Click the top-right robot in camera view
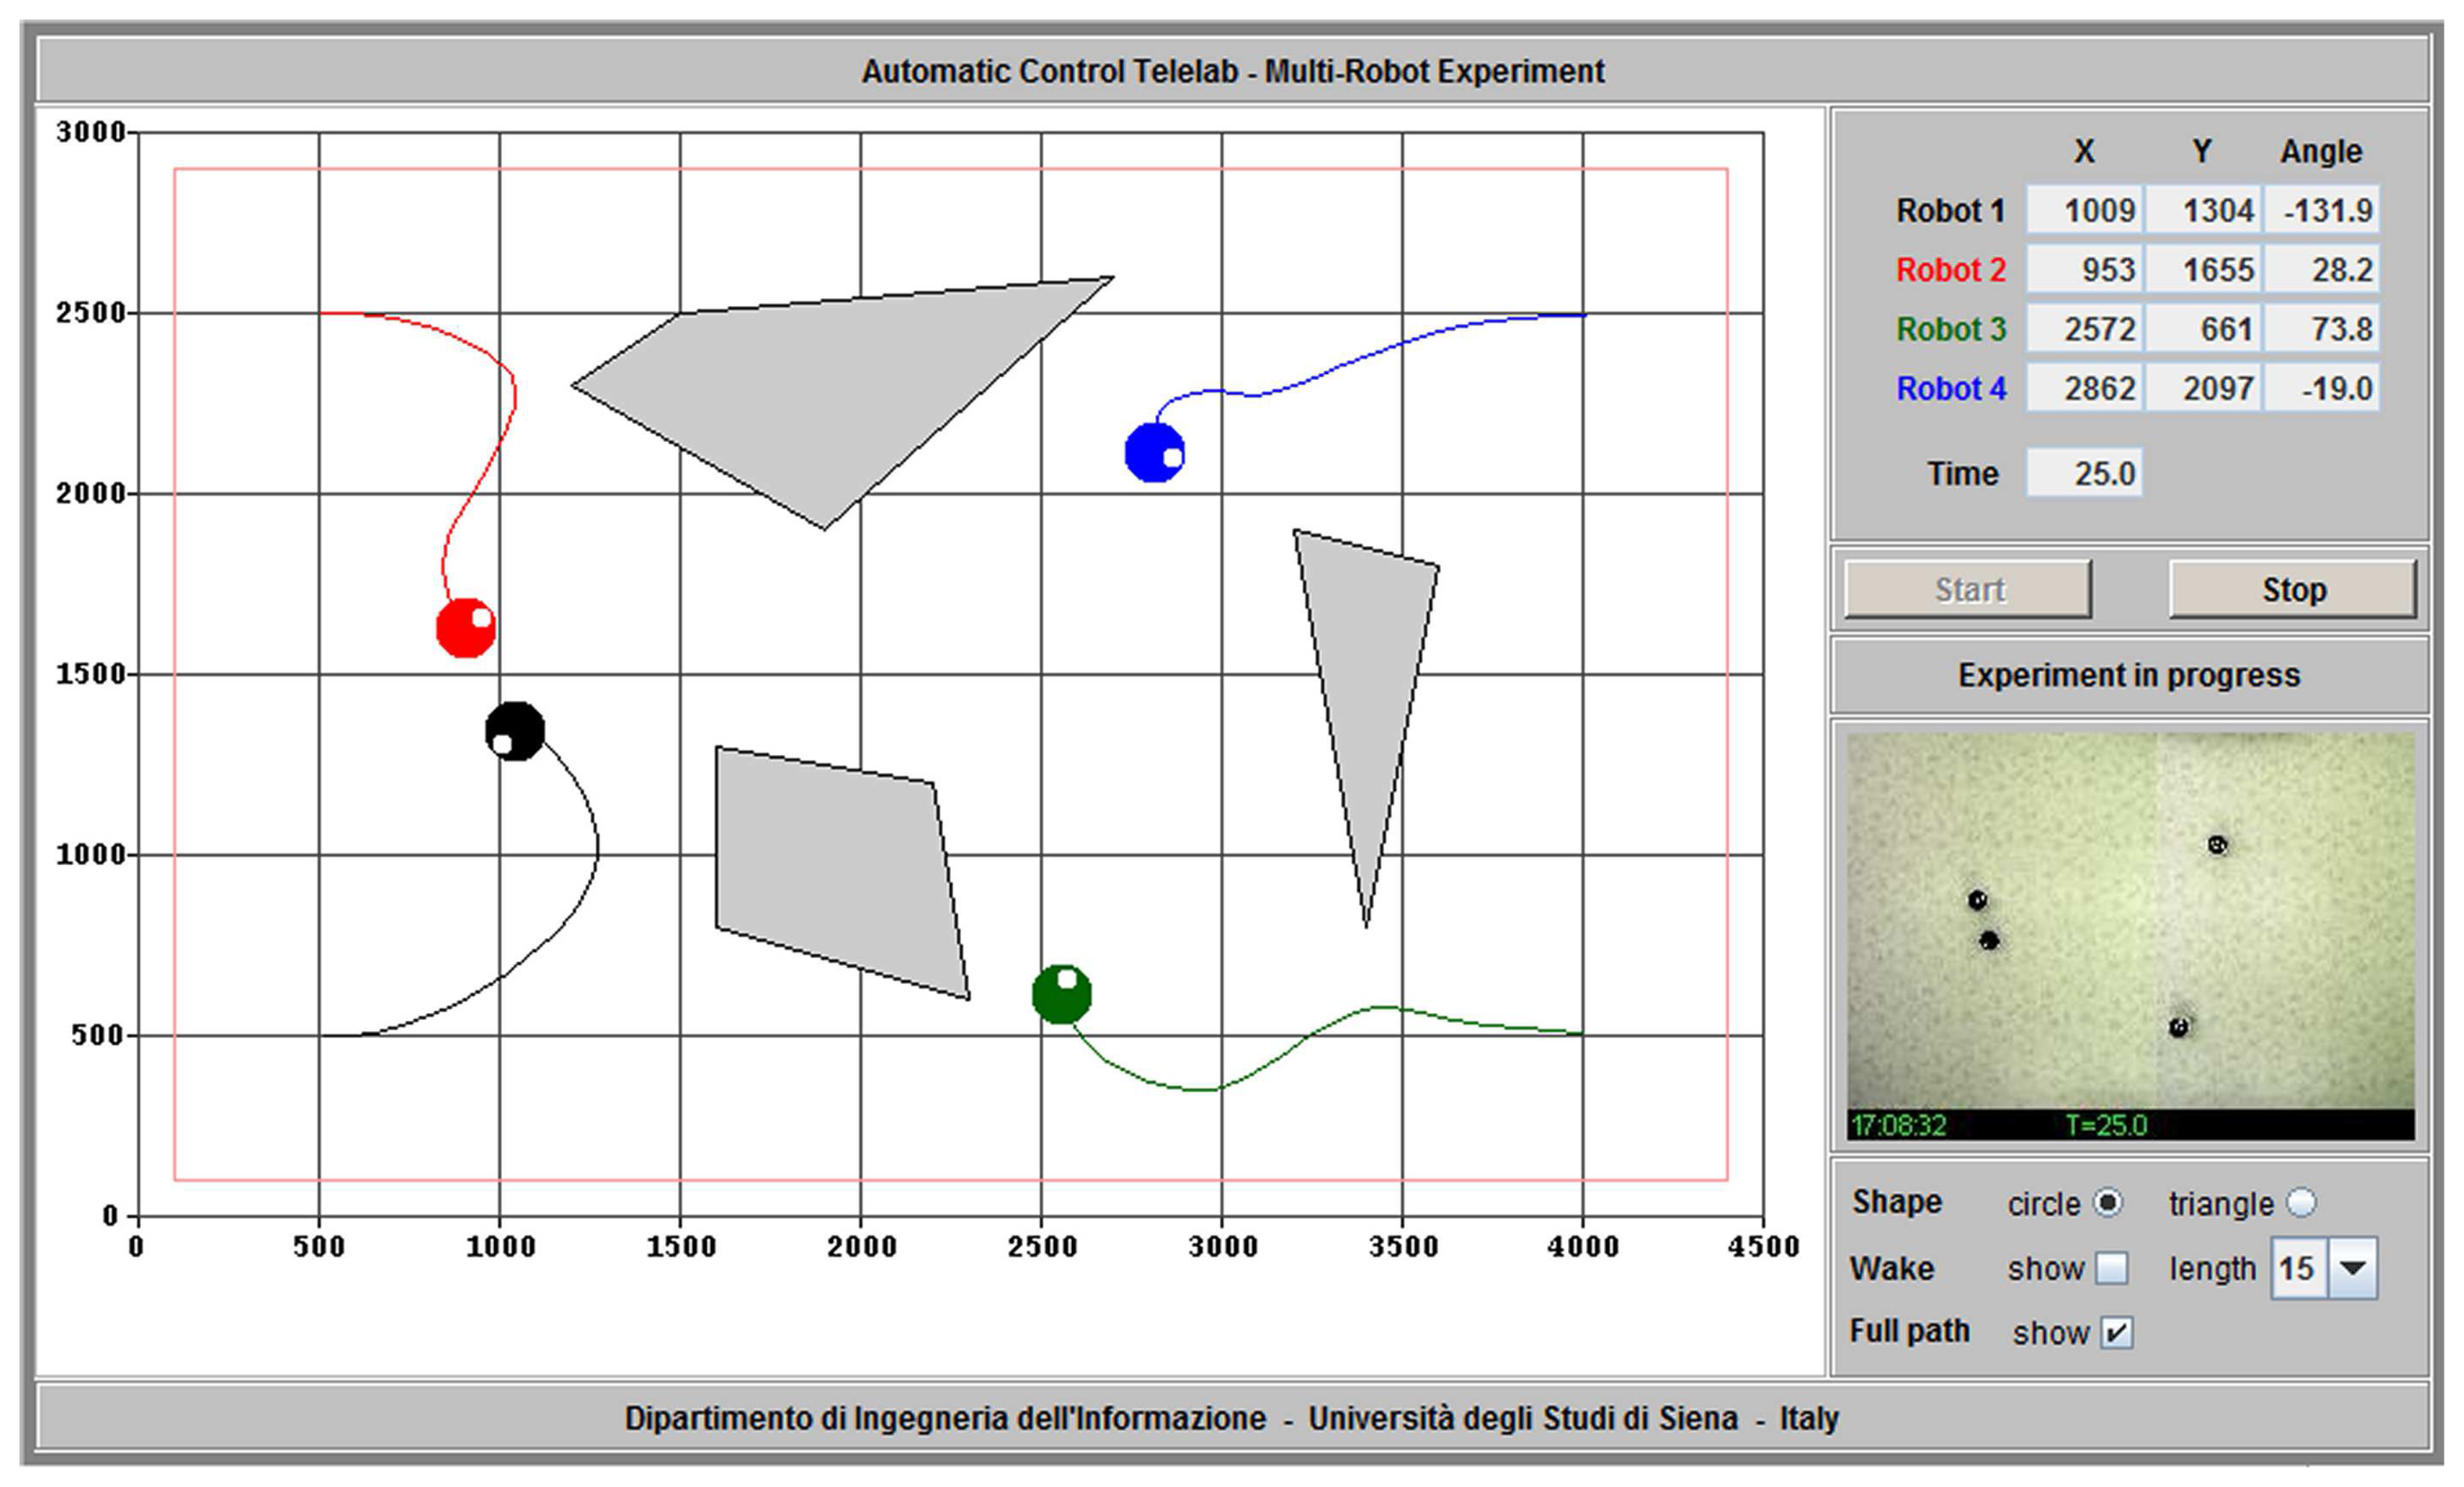 (2217, 845)
